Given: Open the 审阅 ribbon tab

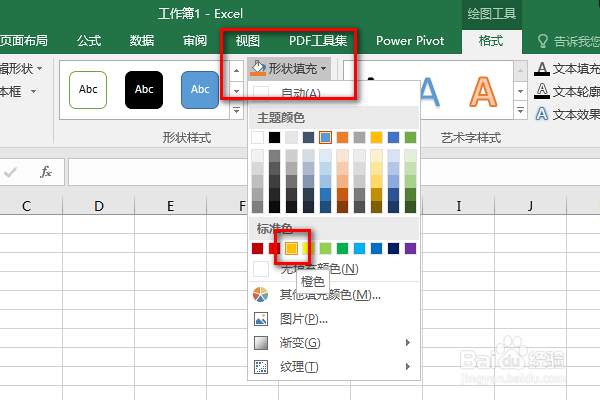Looking at the screenshot, I should [195, 41].
